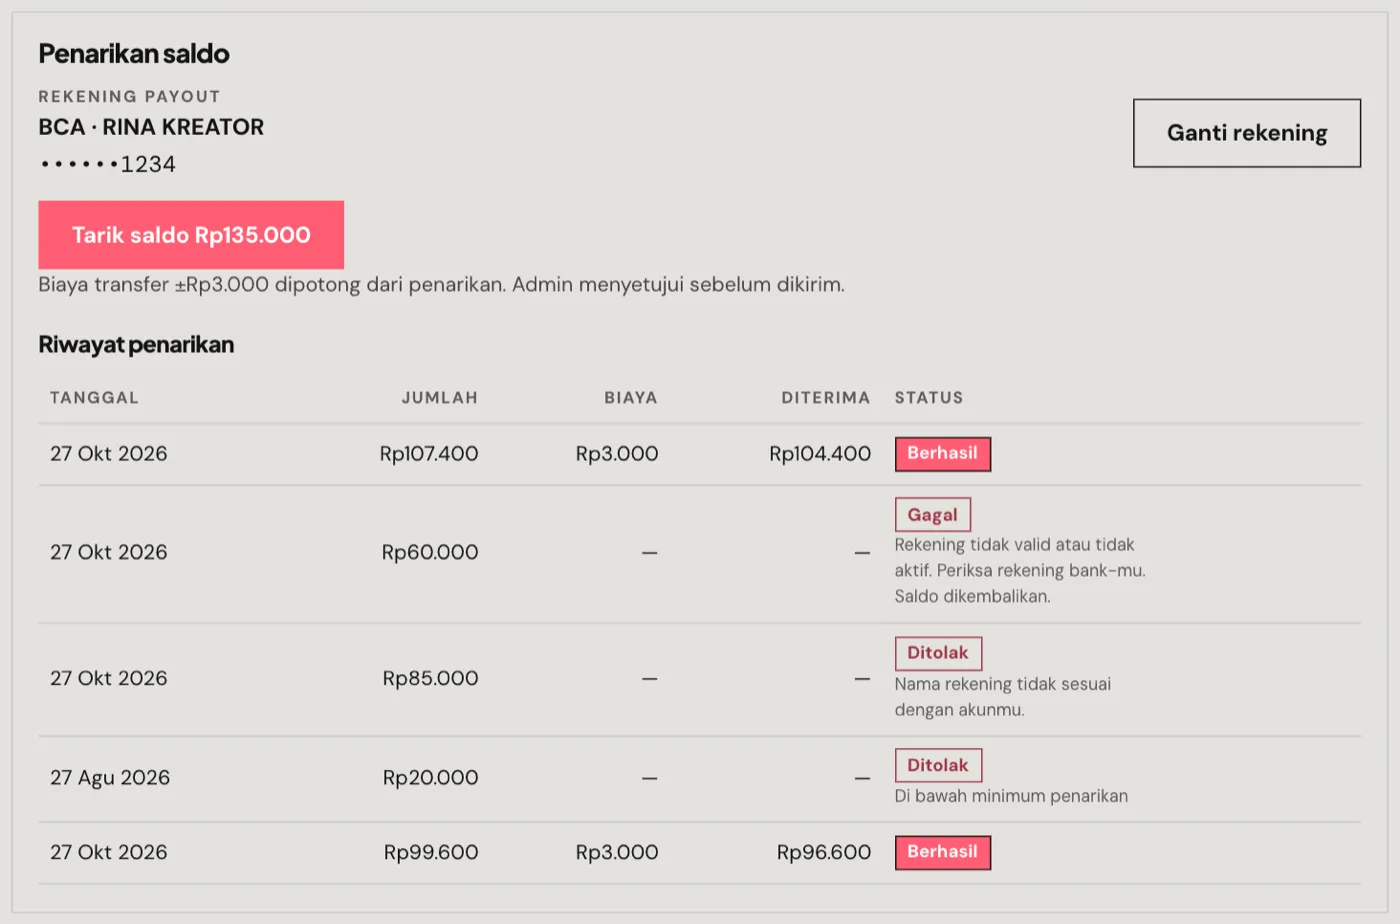This screenshot has height=924, width=1400.
Task: Select the Rp60.000 amount cell
Action: (x=430, y=552)
